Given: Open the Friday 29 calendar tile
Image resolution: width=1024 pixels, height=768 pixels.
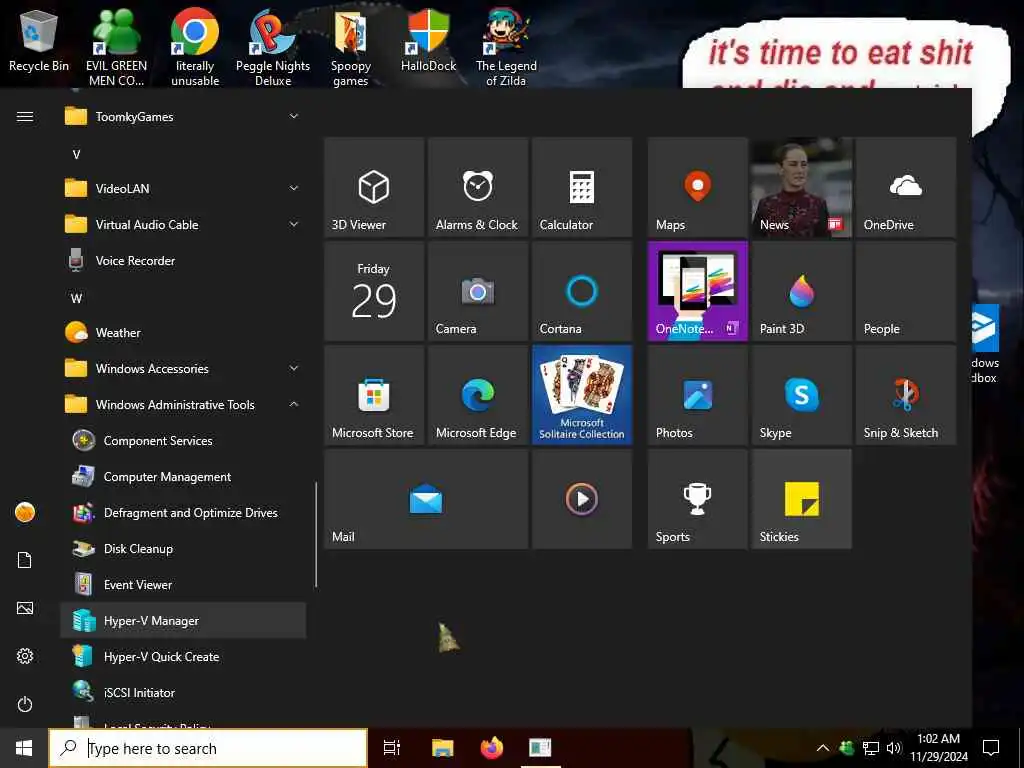Looking at the screenshot, I should point(374,291).
